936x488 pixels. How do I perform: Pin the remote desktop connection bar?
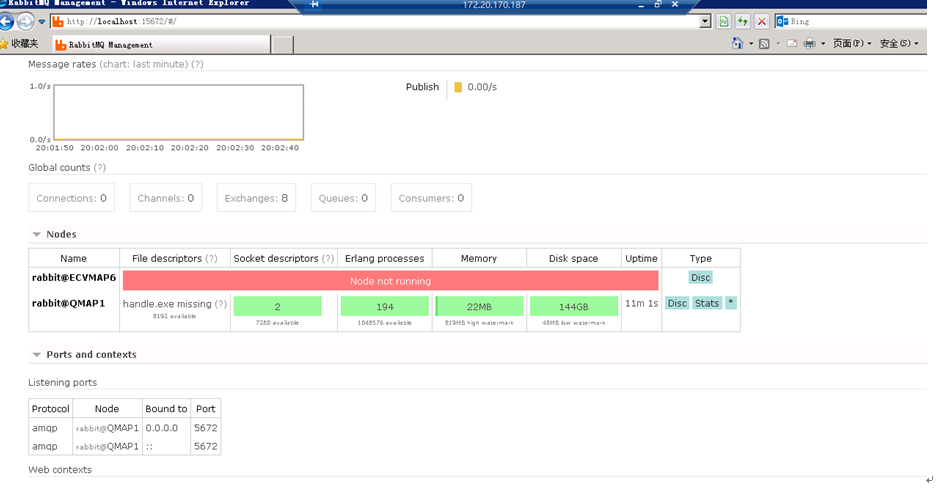314,4
